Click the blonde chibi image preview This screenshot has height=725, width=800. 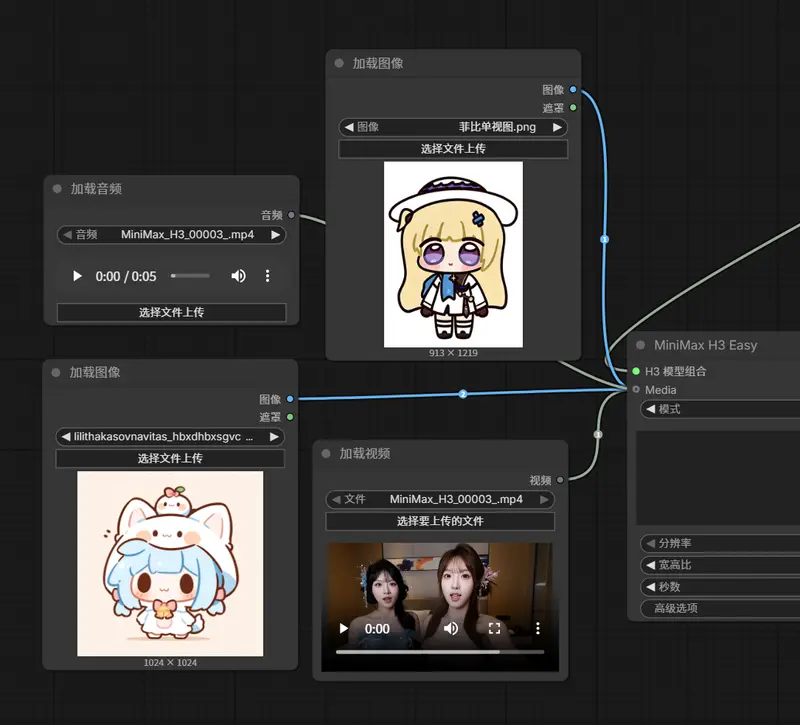coord(453,255)
